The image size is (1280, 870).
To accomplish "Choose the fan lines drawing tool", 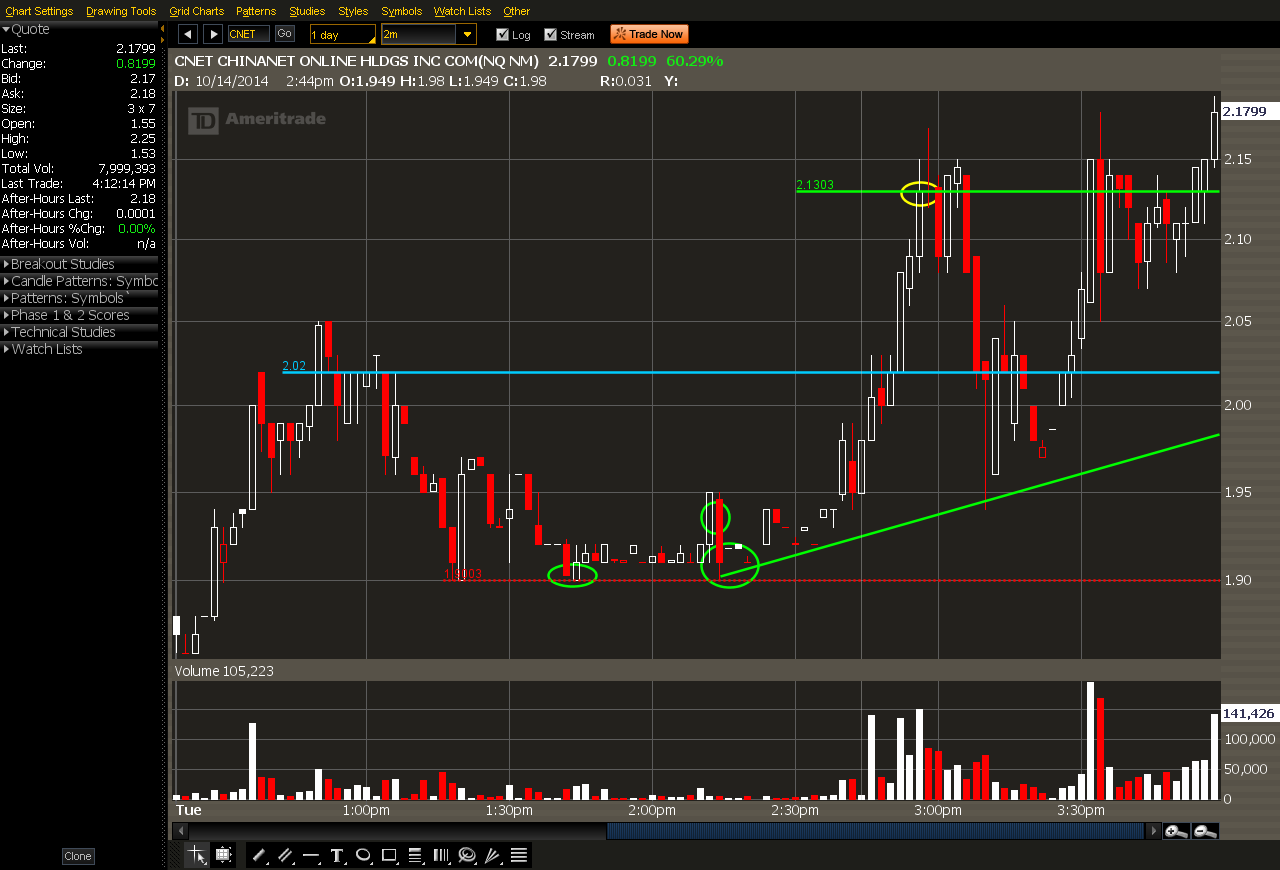I will [493, 855].
